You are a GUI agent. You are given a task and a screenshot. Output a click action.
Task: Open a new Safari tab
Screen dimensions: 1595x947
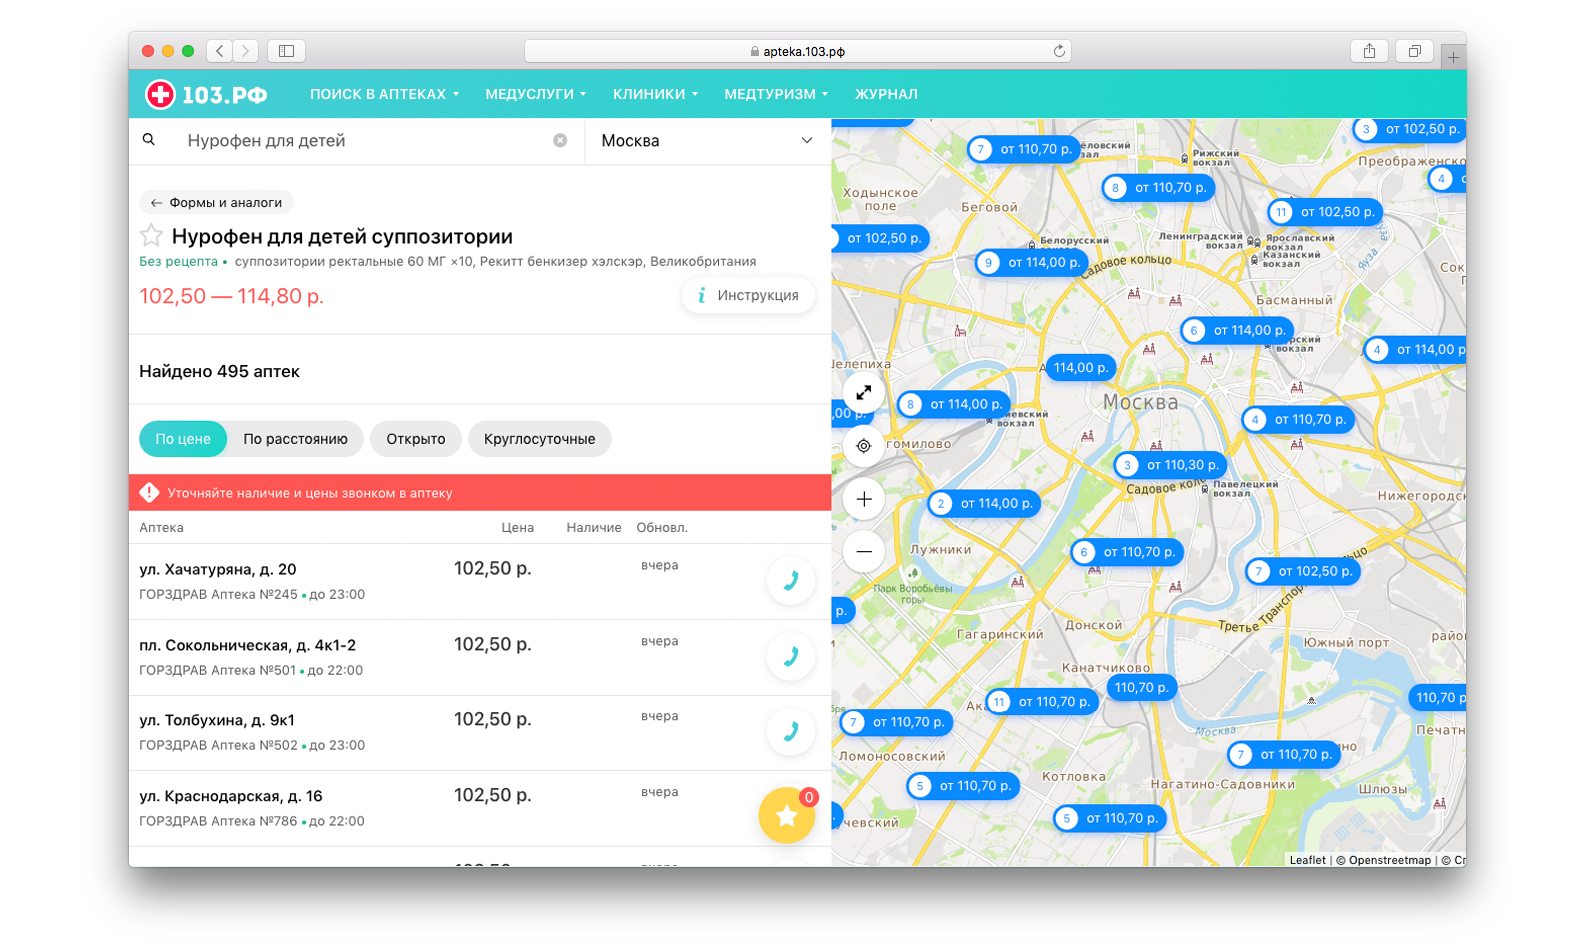pyautogui.click(x=1453, y=57)
